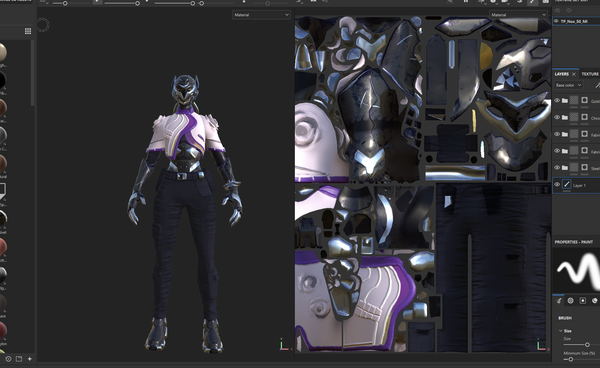Click the axis gizmo in the 2D UV view
The width and height of the screenshot is (600, 368).
point(541,345)
